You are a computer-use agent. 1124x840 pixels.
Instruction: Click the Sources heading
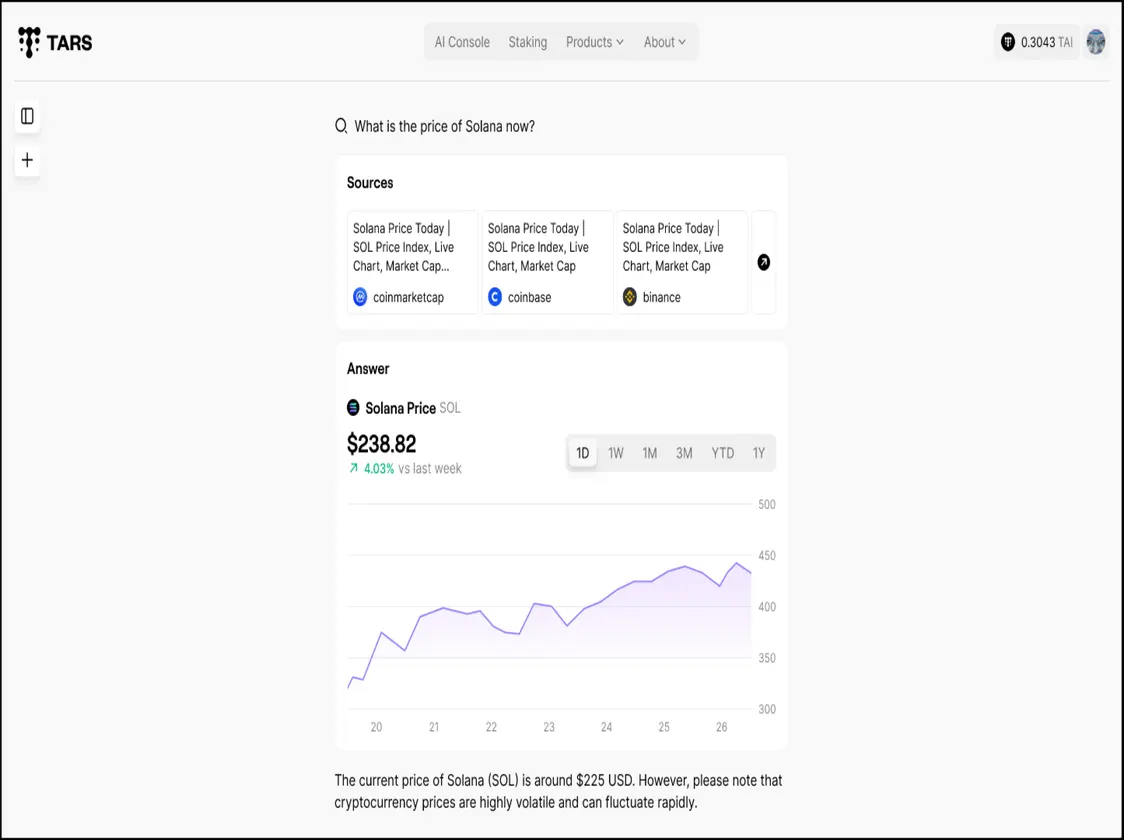coord(370,183)
